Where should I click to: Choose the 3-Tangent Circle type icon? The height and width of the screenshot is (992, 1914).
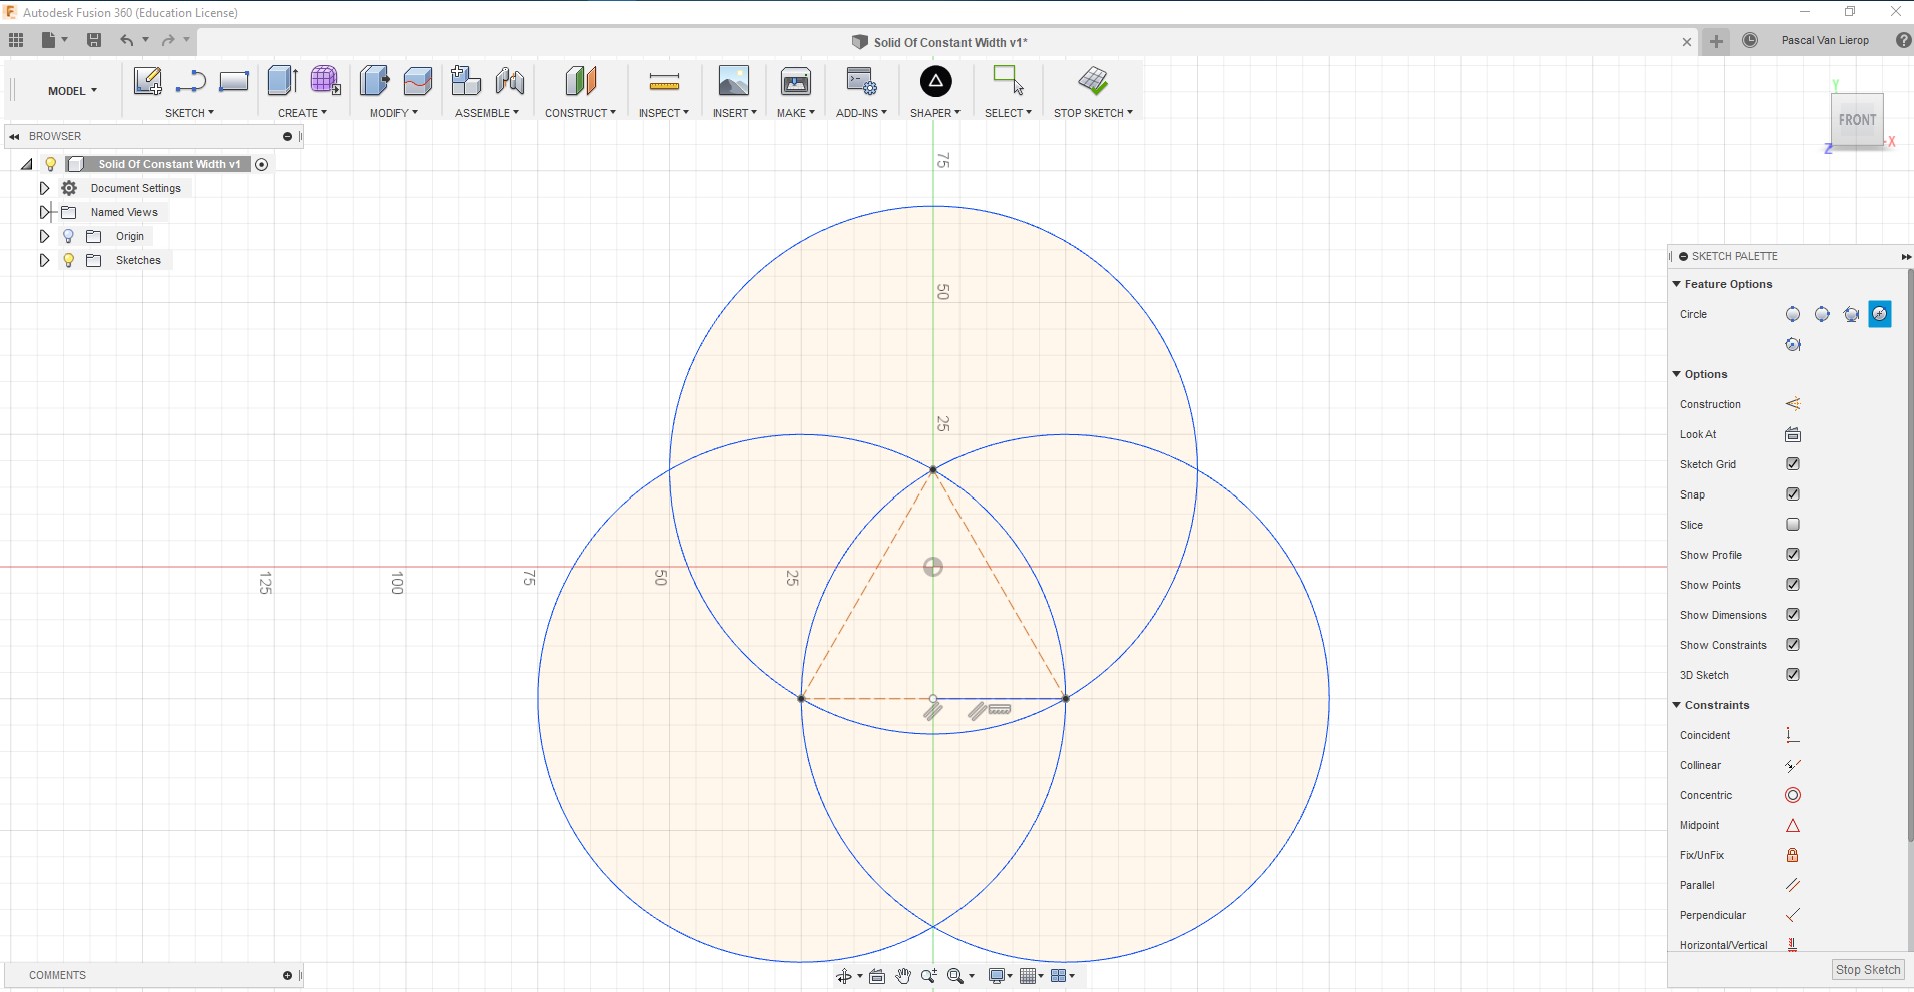[x=1793, y=344]
